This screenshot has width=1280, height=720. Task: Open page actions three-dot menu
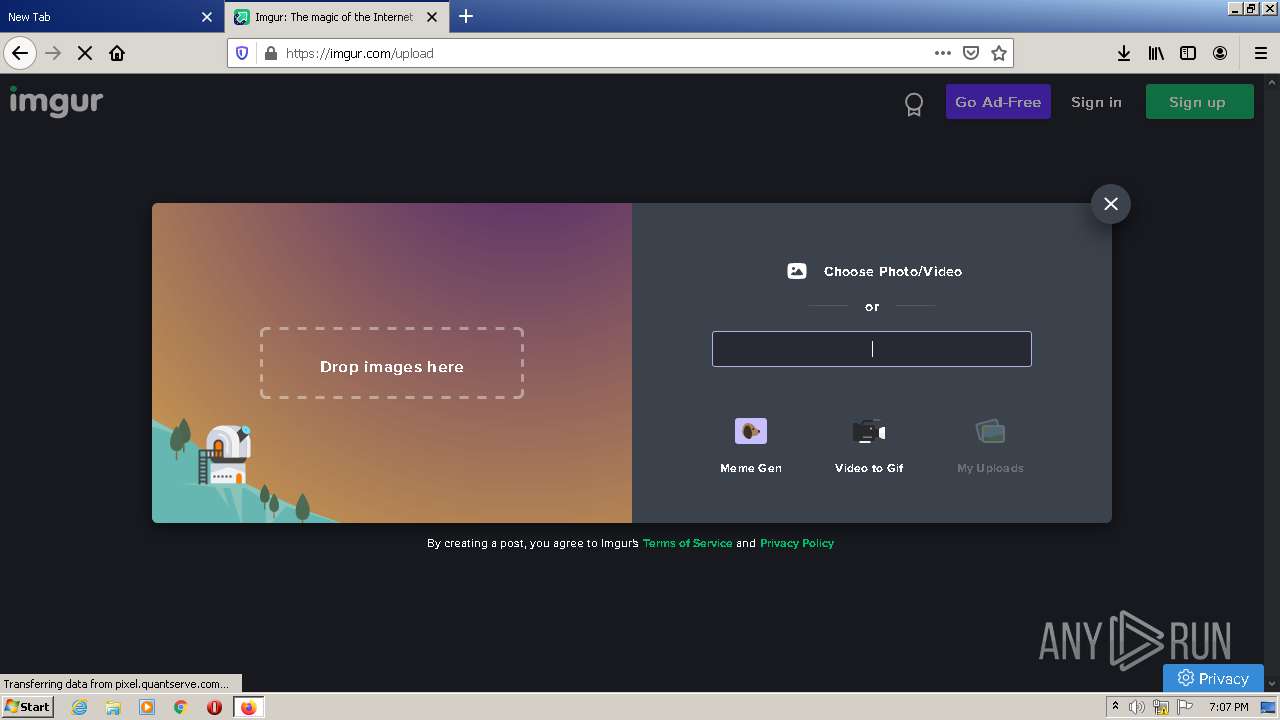coord(943,53)
